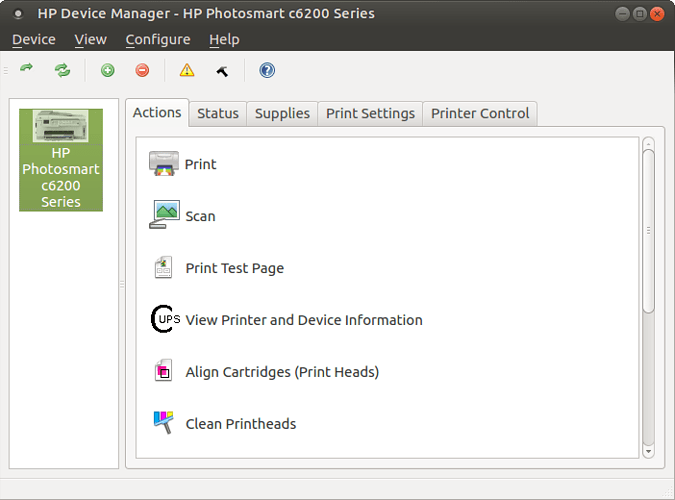Click the actions list scrollbar handle
The height and width of the screenshot is (500, 675).
(648, 231)
